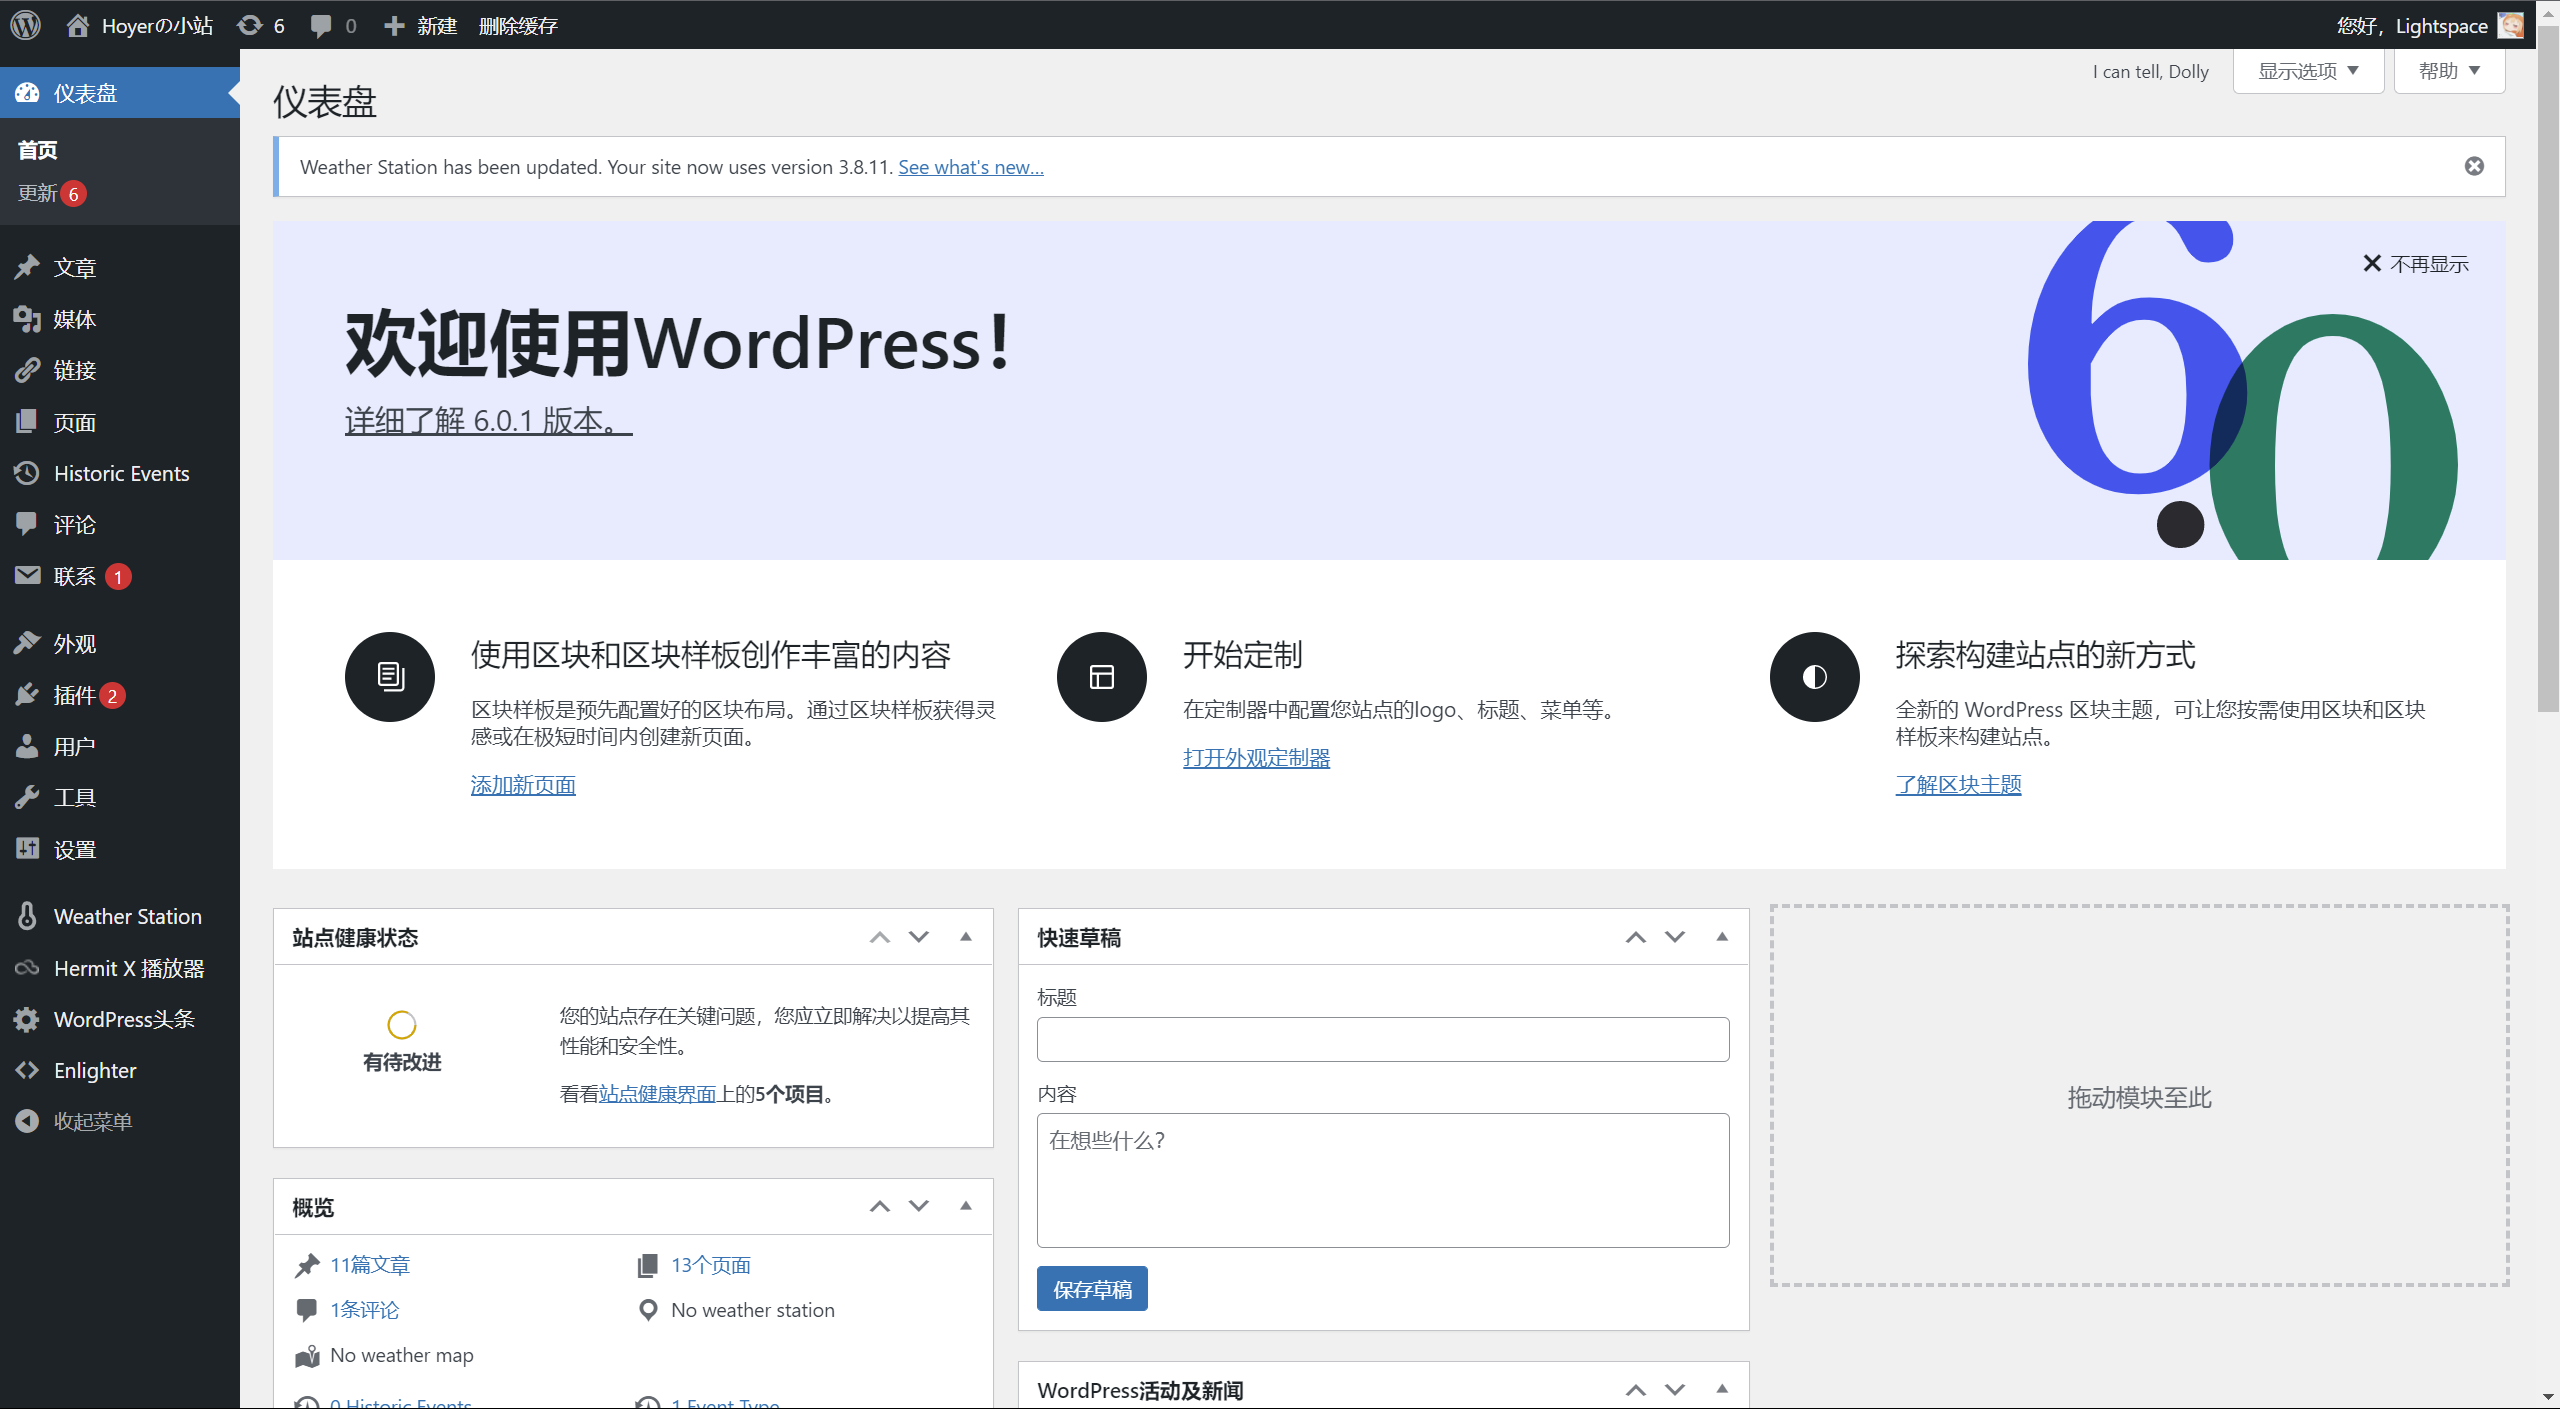The width and height of the screenshot is (2560, 1409).
Task: Open the WordPress logo menu
Action: point(26,25)
